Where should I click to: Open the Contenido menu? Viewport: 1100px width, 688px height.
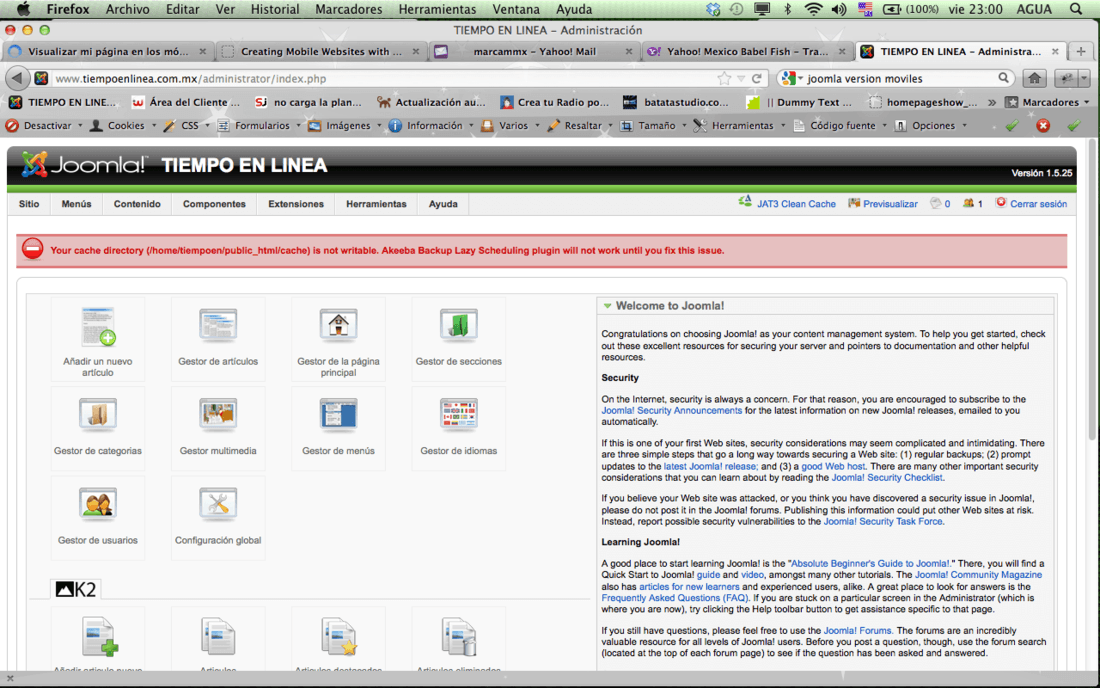tap(137, 204)
